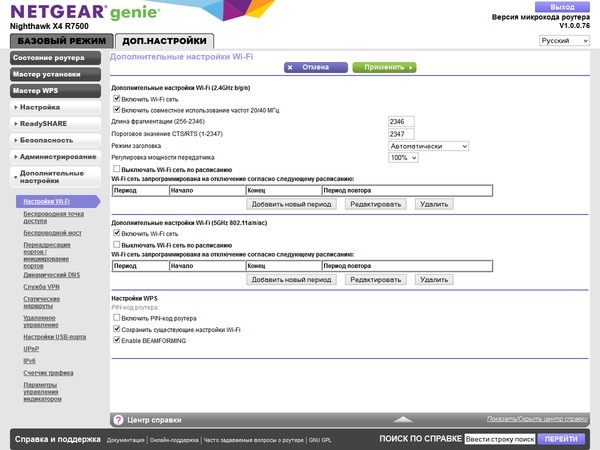Image resolution: width=600 pixels, height=450 pixels.
Task: Switch to БАЗОВЫЙ РЕЖИМ tab
Action: (x=62, y=41)
